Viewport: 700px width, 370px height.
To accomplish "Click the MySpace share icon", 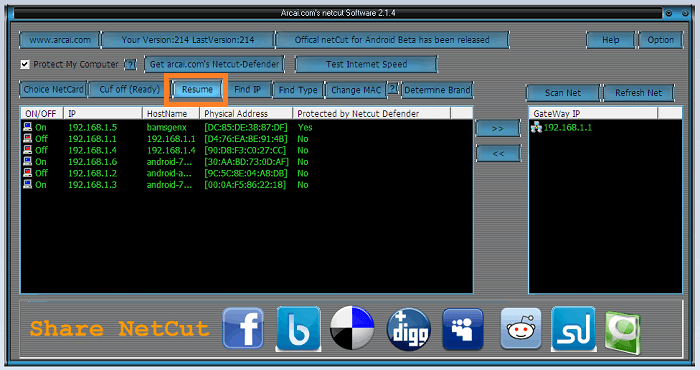I will pos(463,329).
